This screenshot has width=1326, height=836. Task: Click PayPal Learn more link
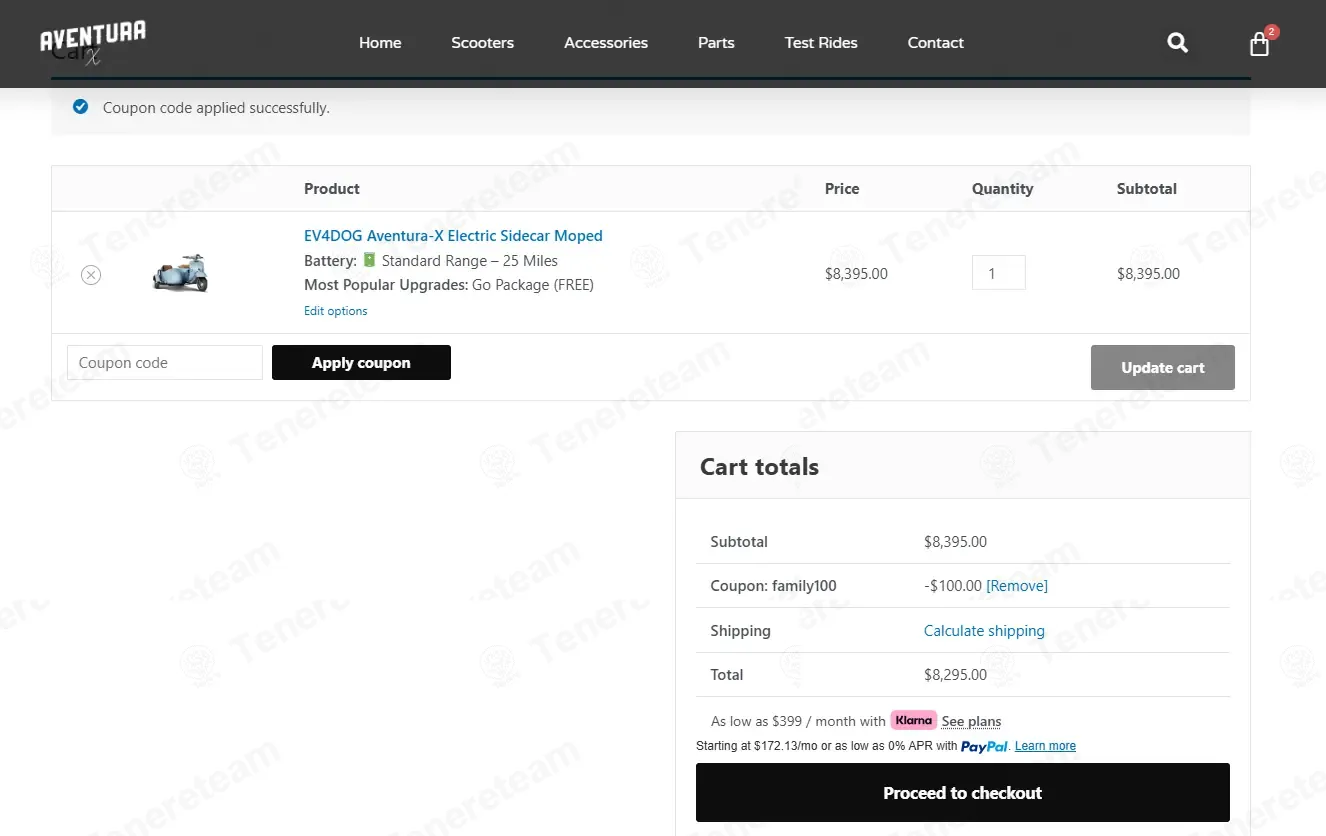click(1045, 746)
